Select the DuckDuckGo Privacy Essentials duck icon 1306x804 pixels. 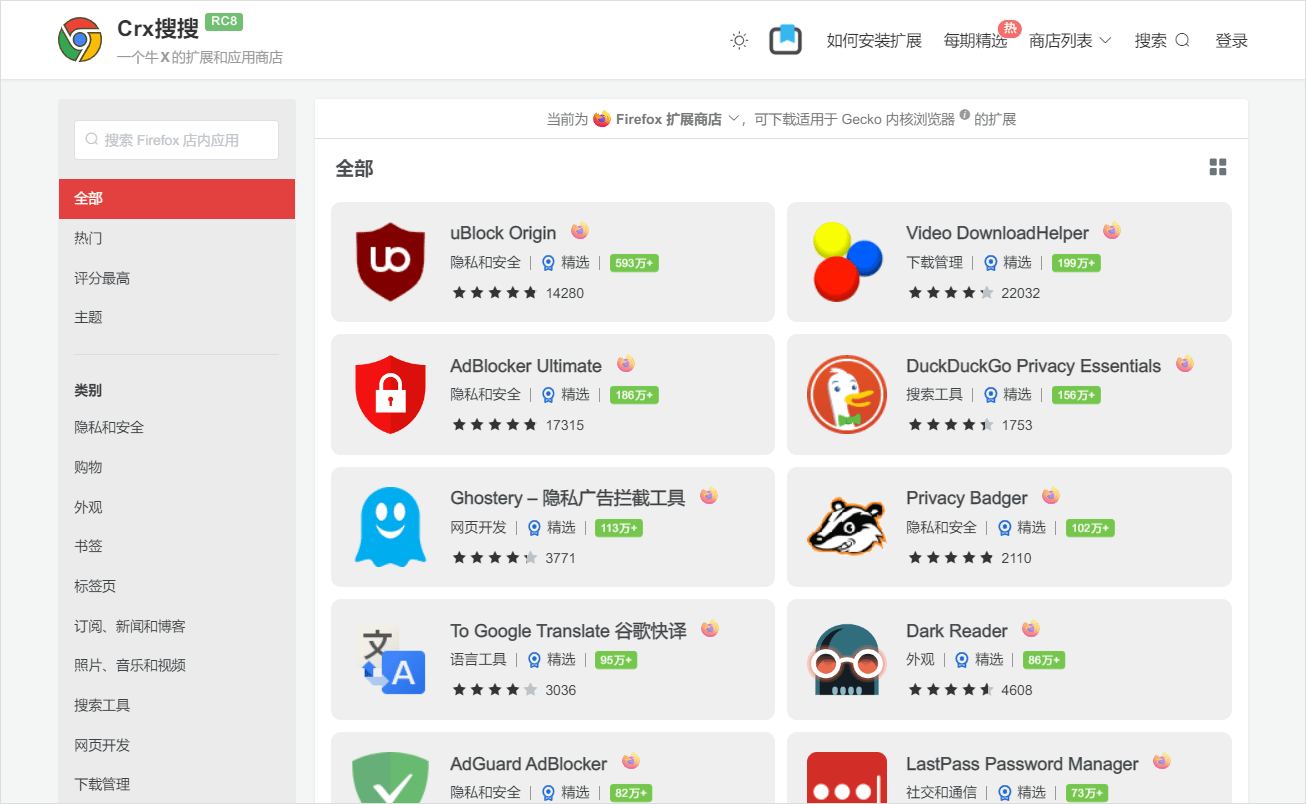click(847, 394)
